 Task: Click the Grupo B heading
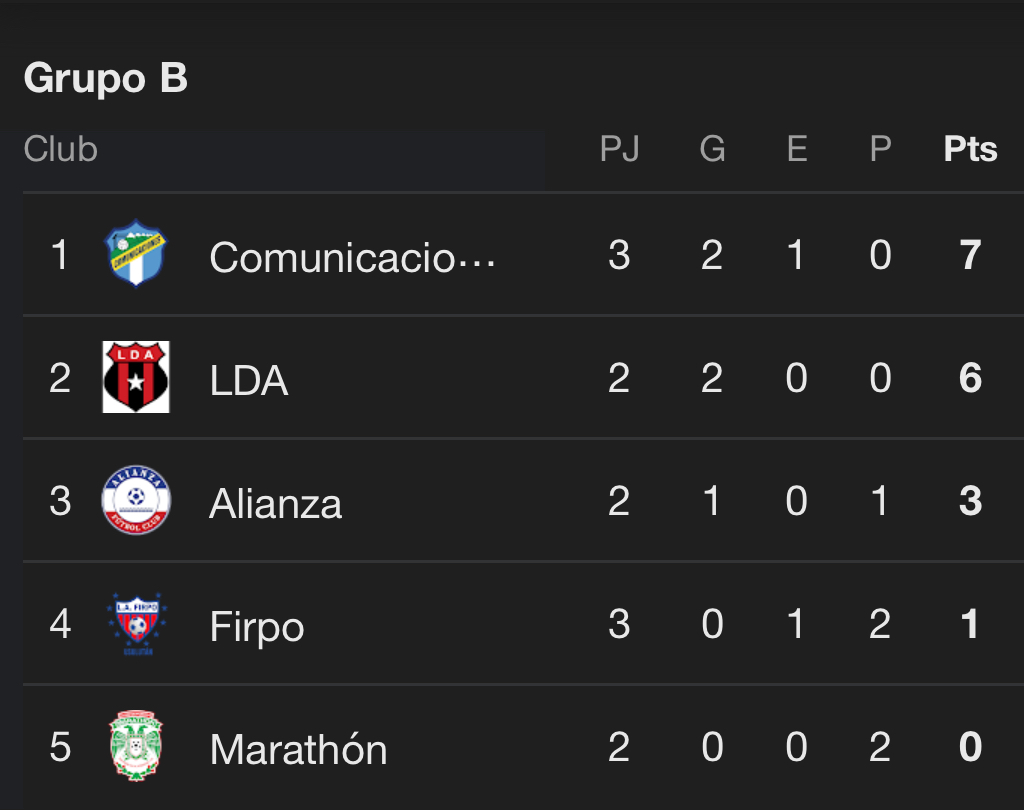106,78
